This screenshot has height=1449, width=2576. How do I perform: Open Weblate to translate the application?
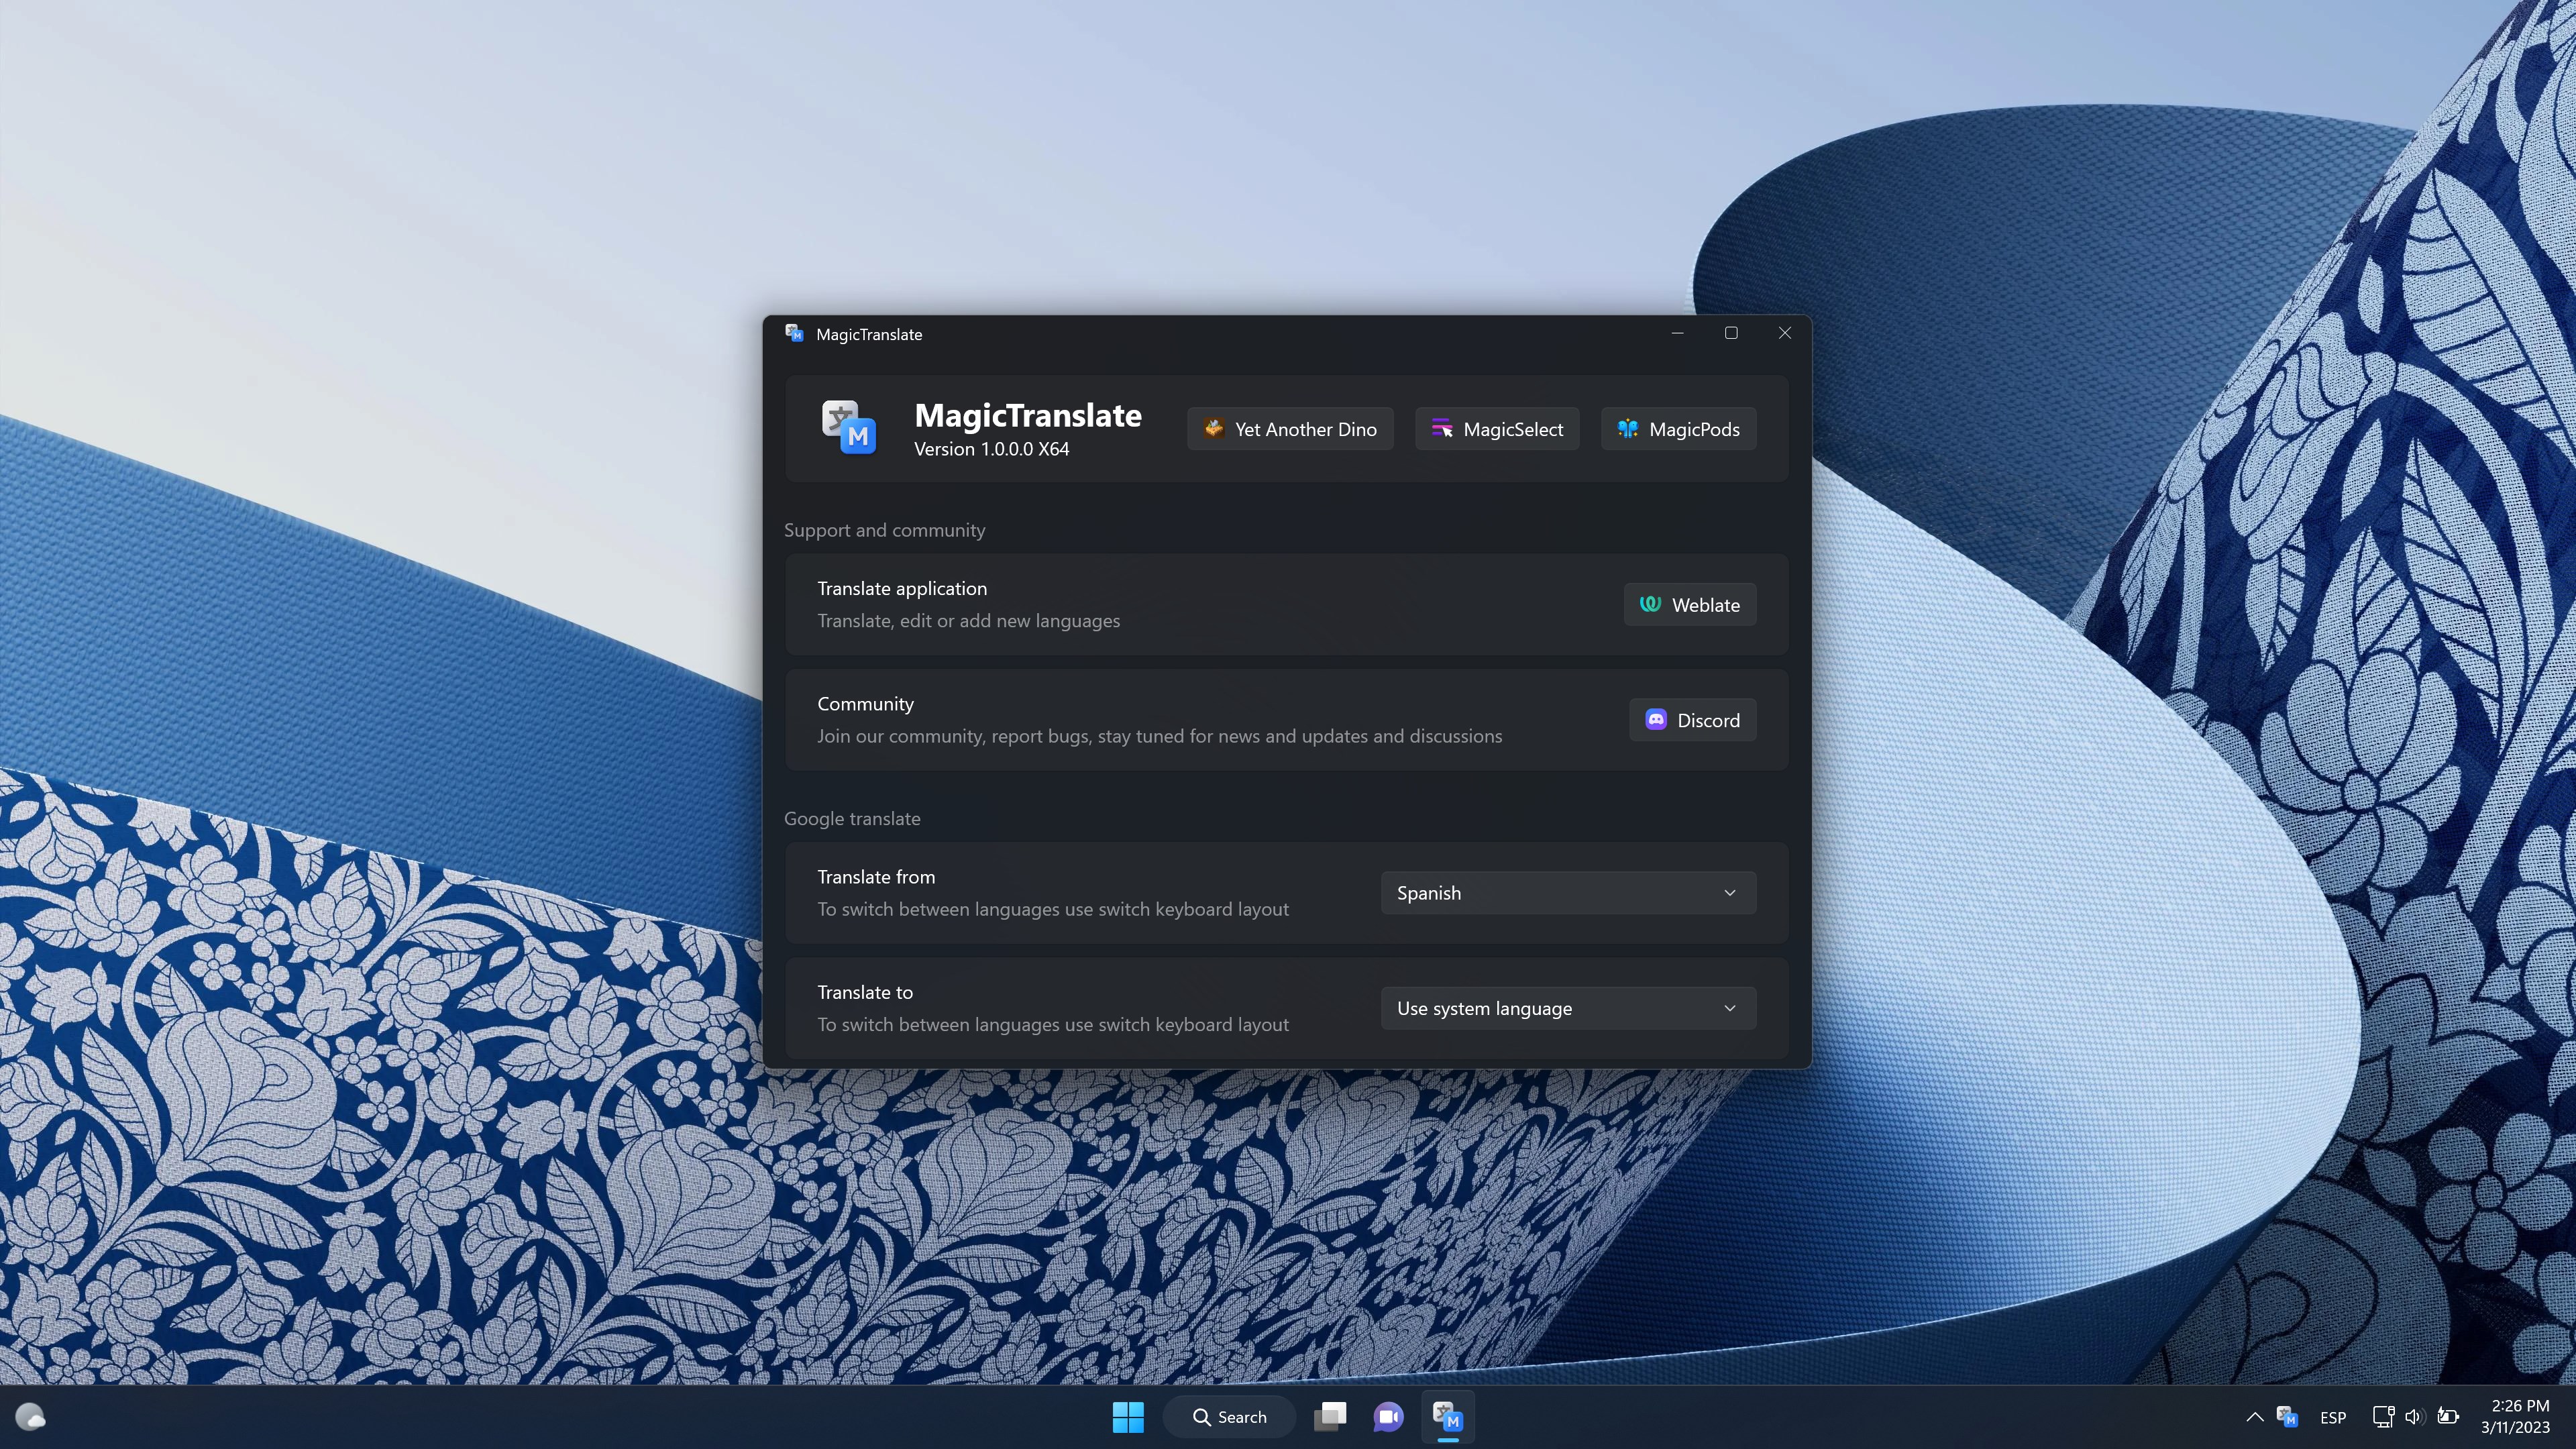pos(1690,605)
